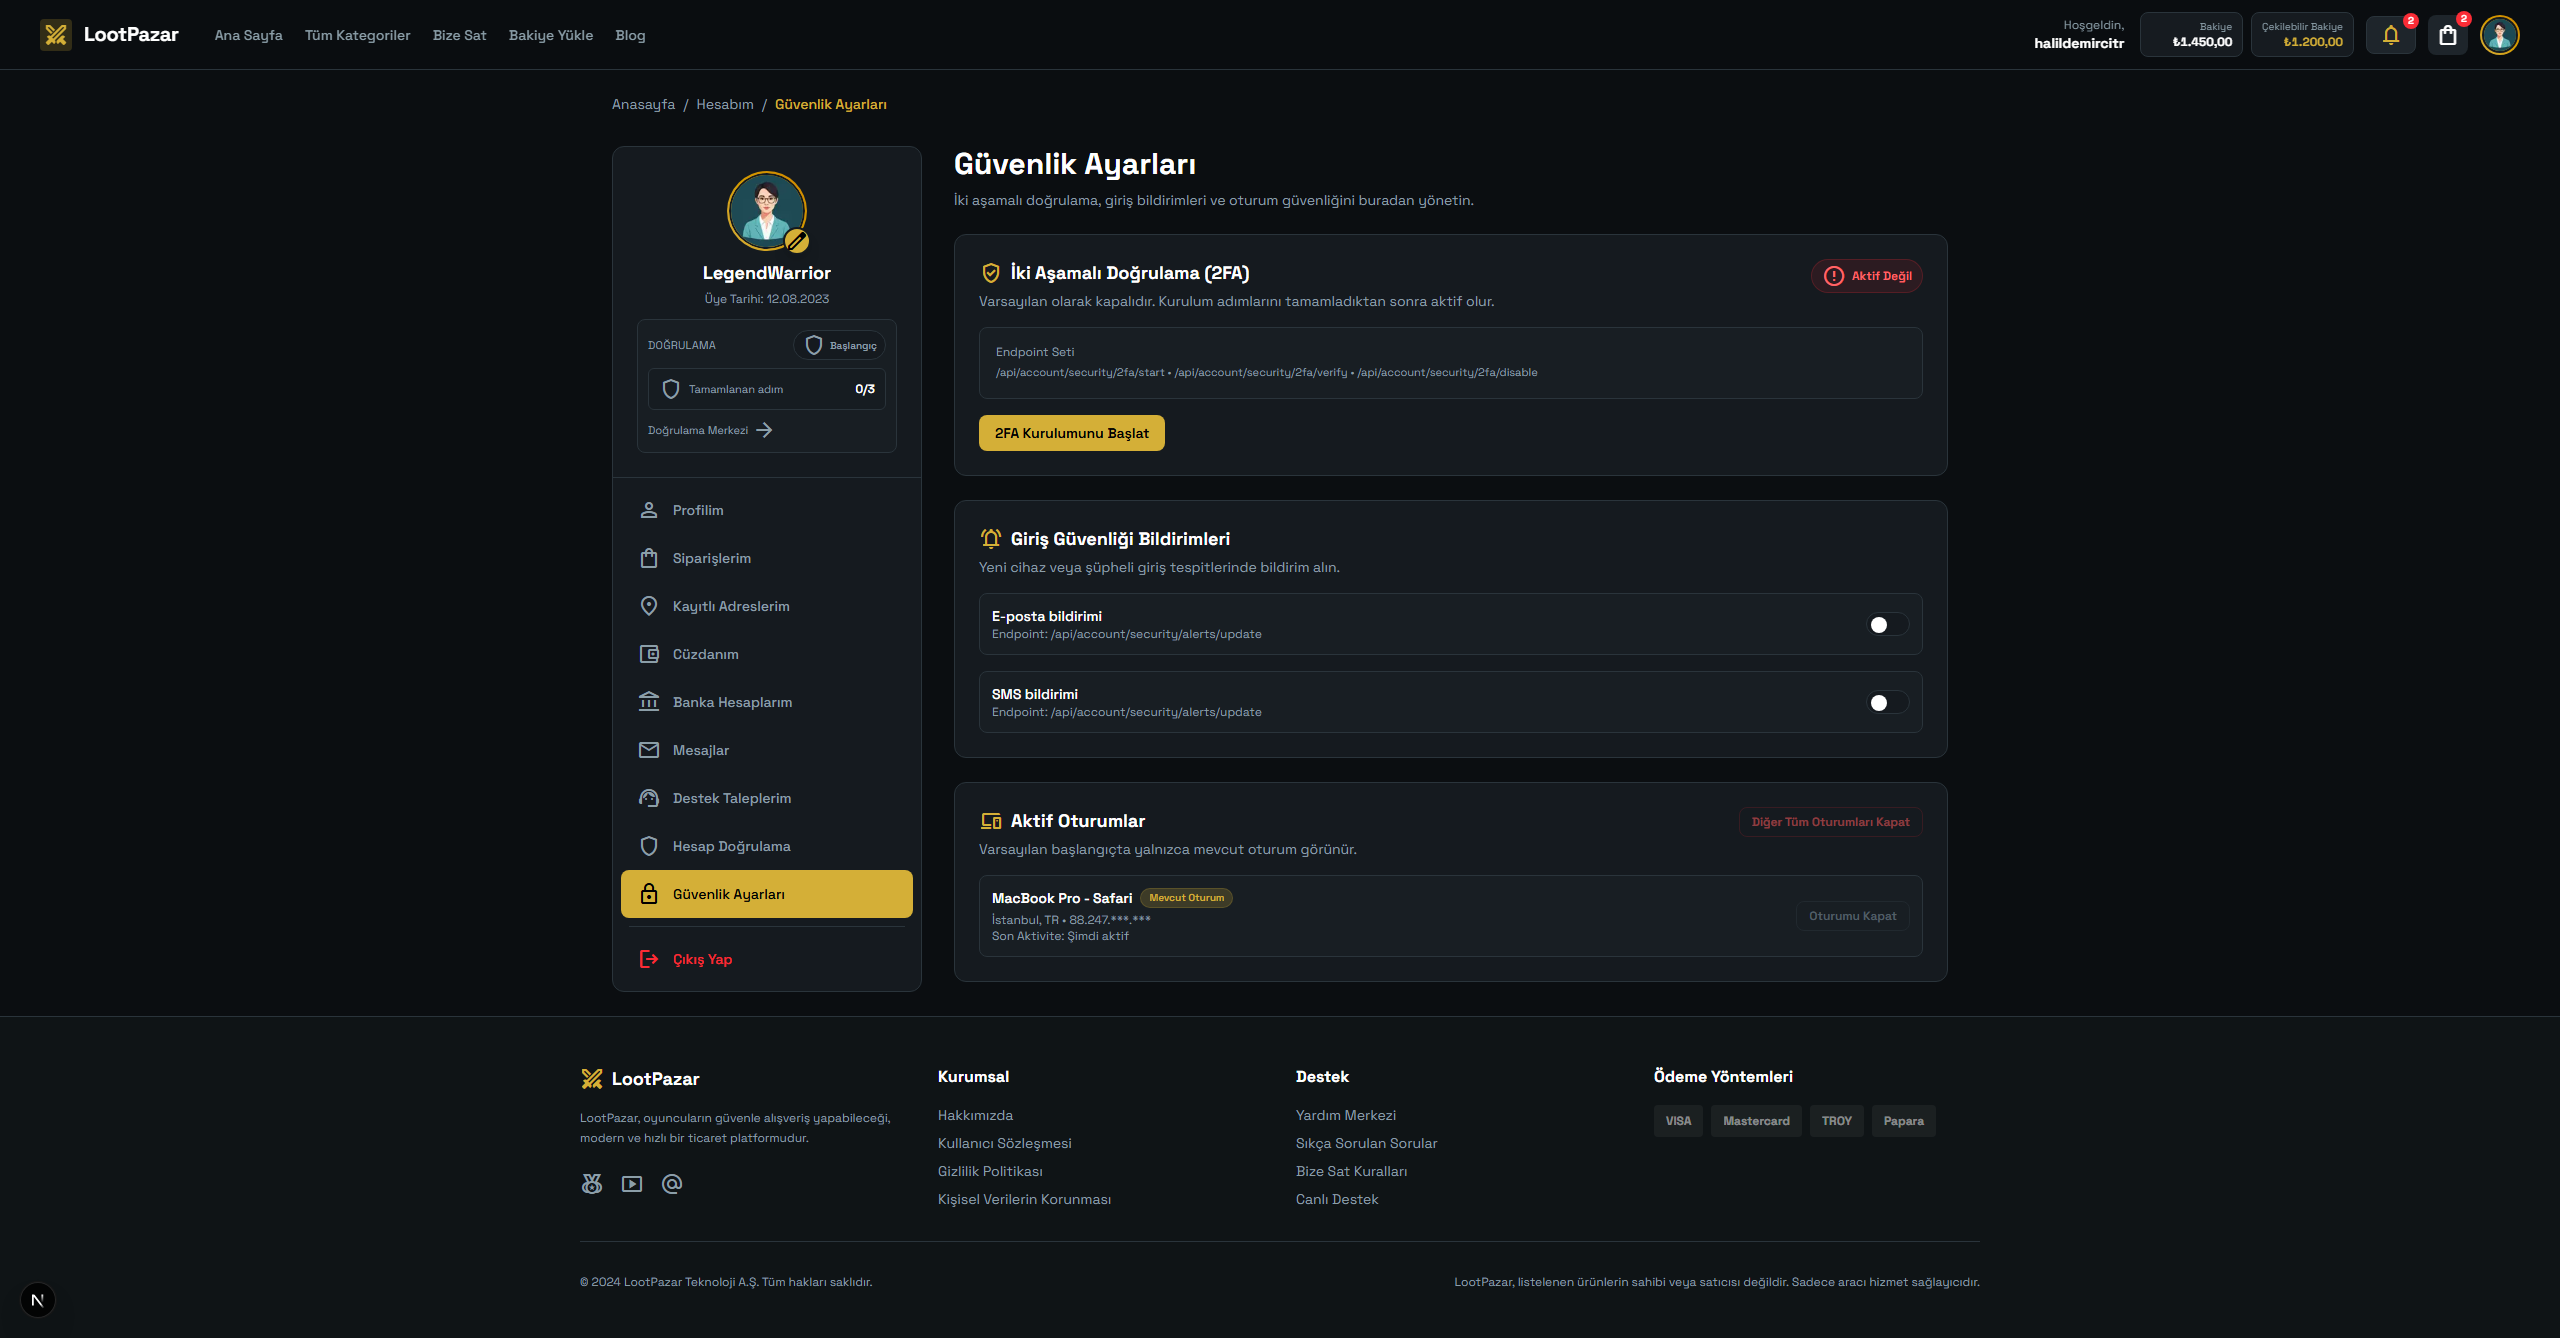Open the notifications bell icon
2560x1338 pixels.
click(2391, 35)
